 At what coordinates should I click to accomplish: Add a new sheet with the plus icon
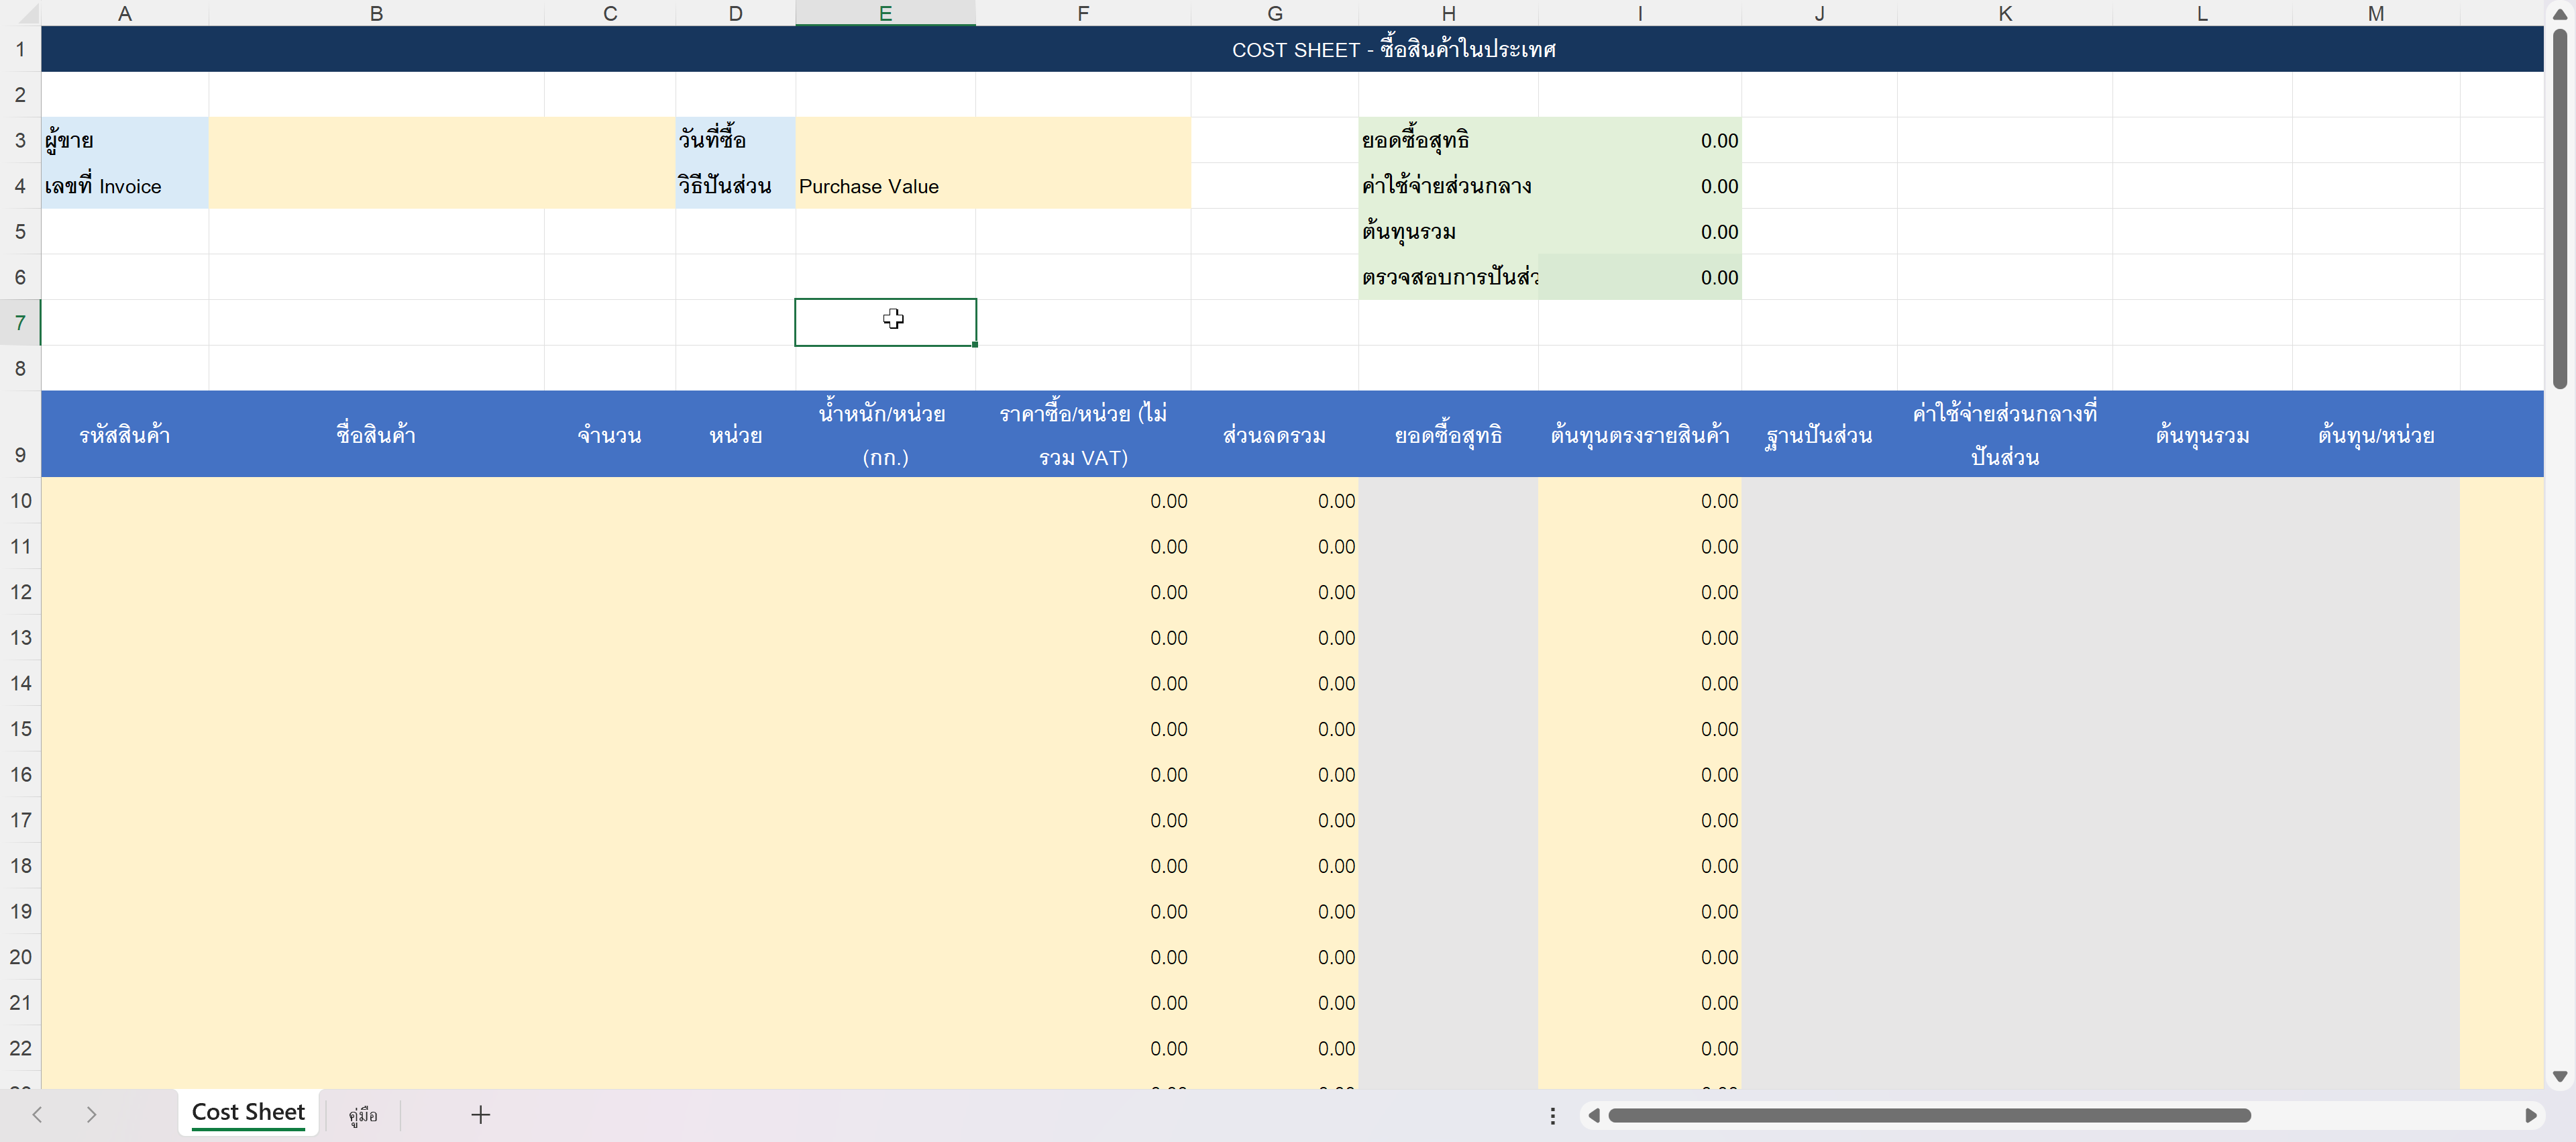click(480, 1114)
